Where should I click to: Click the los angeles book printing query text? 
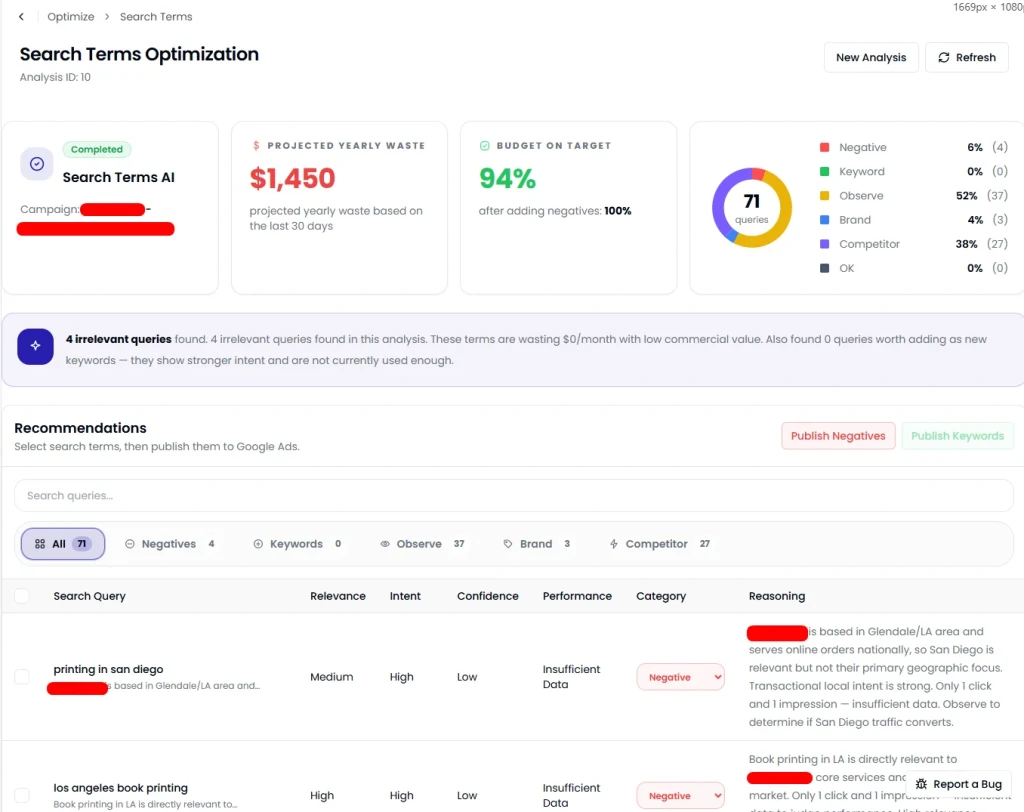(x=120, y=788)
